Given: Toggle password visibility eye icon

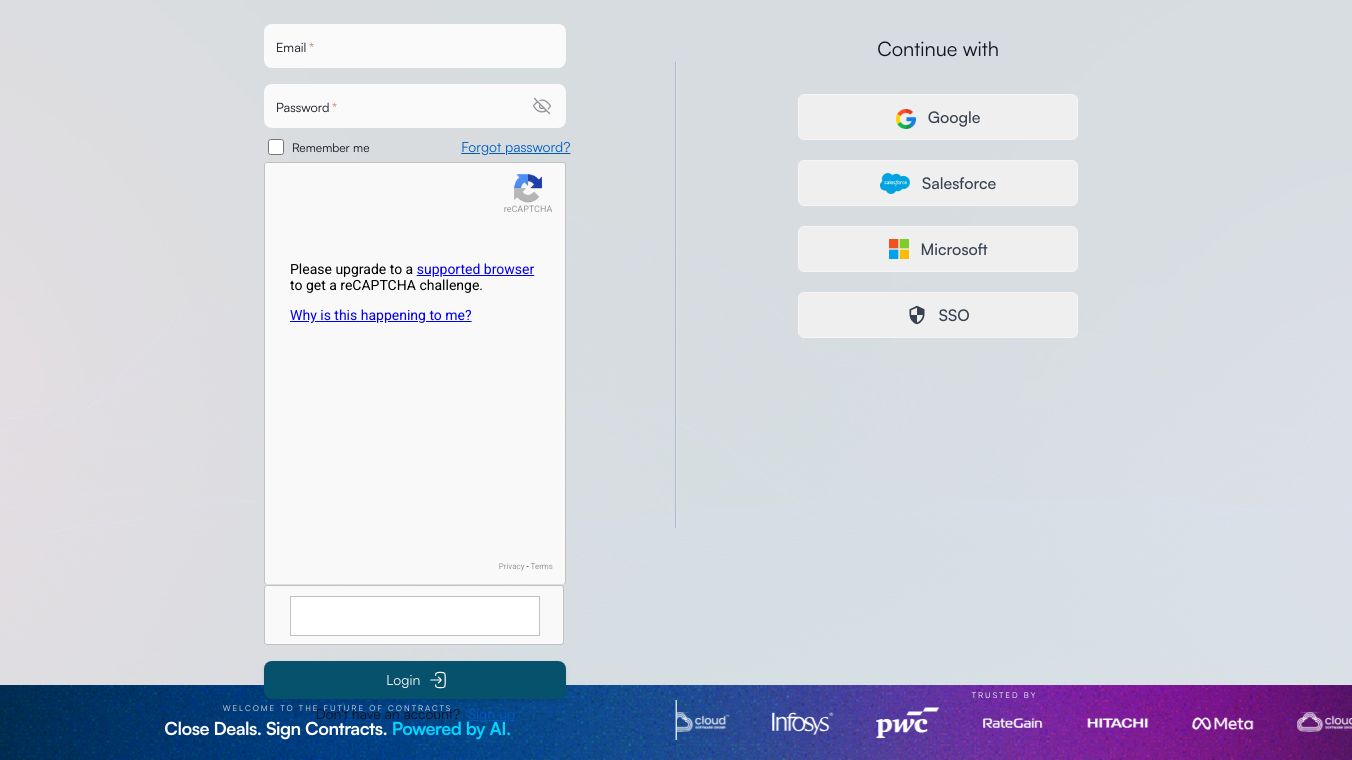Looking at the screenshot, I should [x=542, y=106].
